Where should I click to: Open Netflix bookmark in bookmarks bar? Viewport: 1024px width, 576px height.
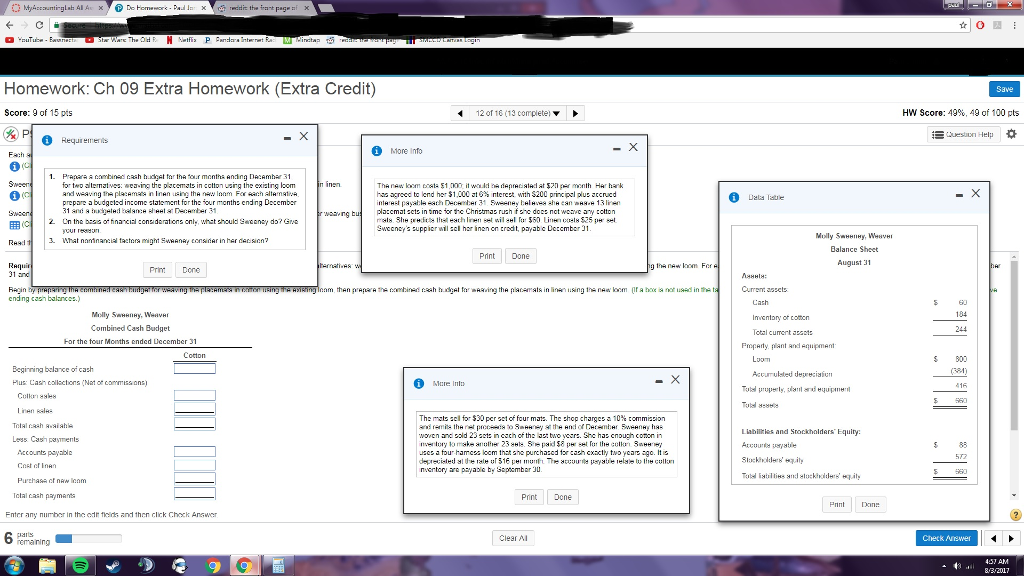(x=182, y=40)
